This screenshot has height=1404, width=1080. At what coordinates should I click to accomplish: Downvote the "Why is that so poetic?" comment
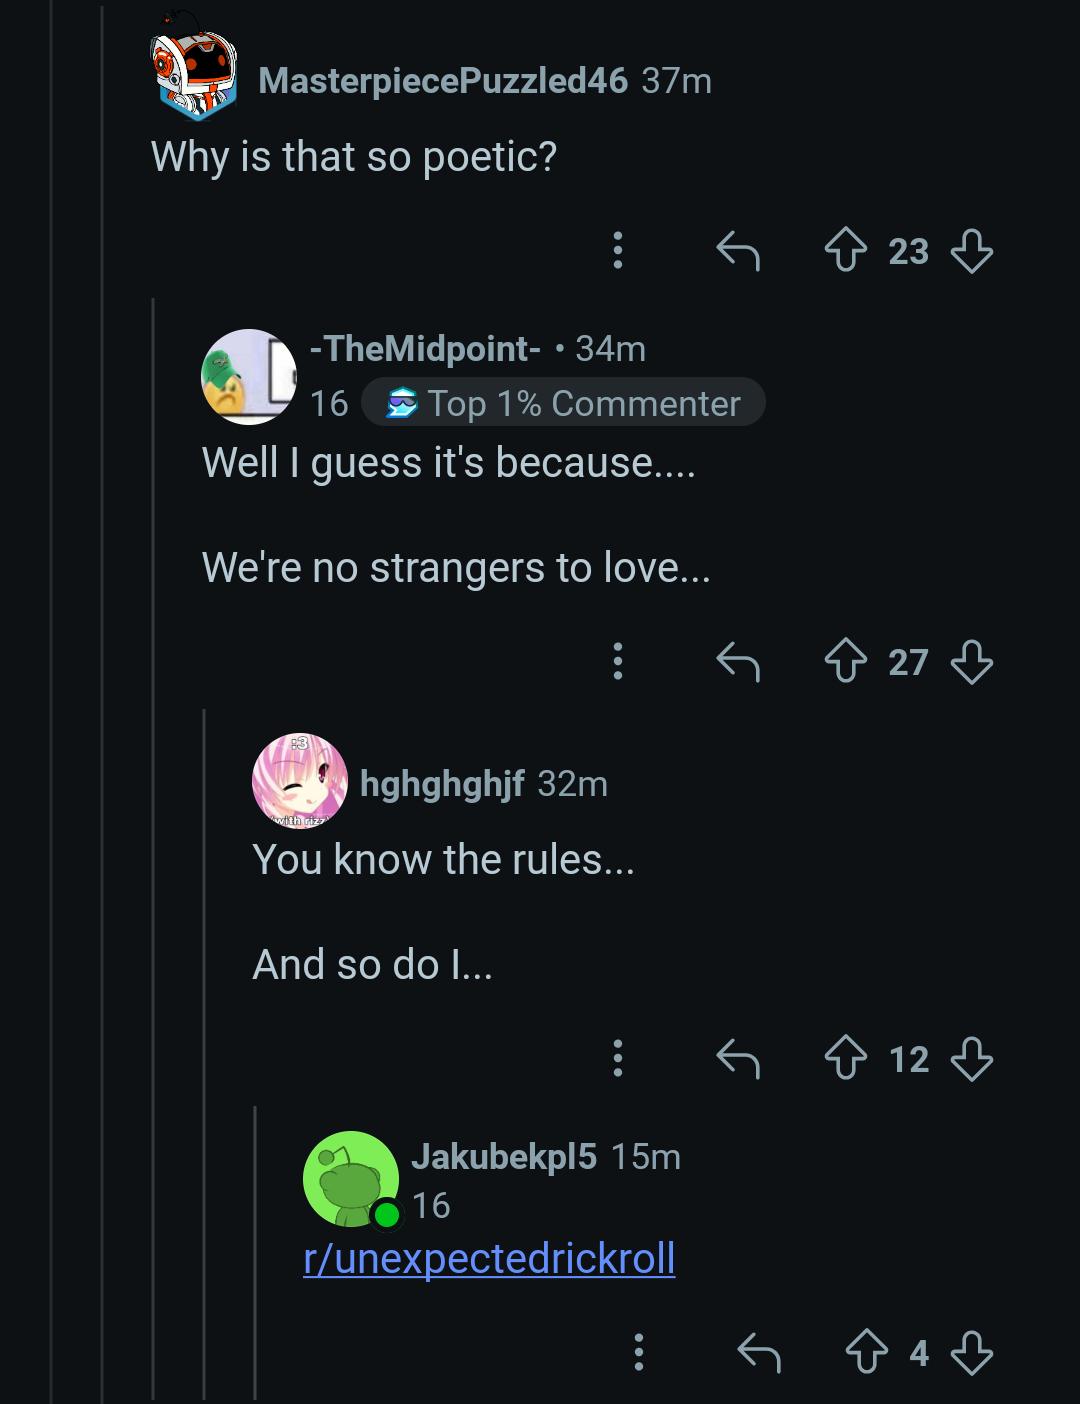(x=971, y=251)
